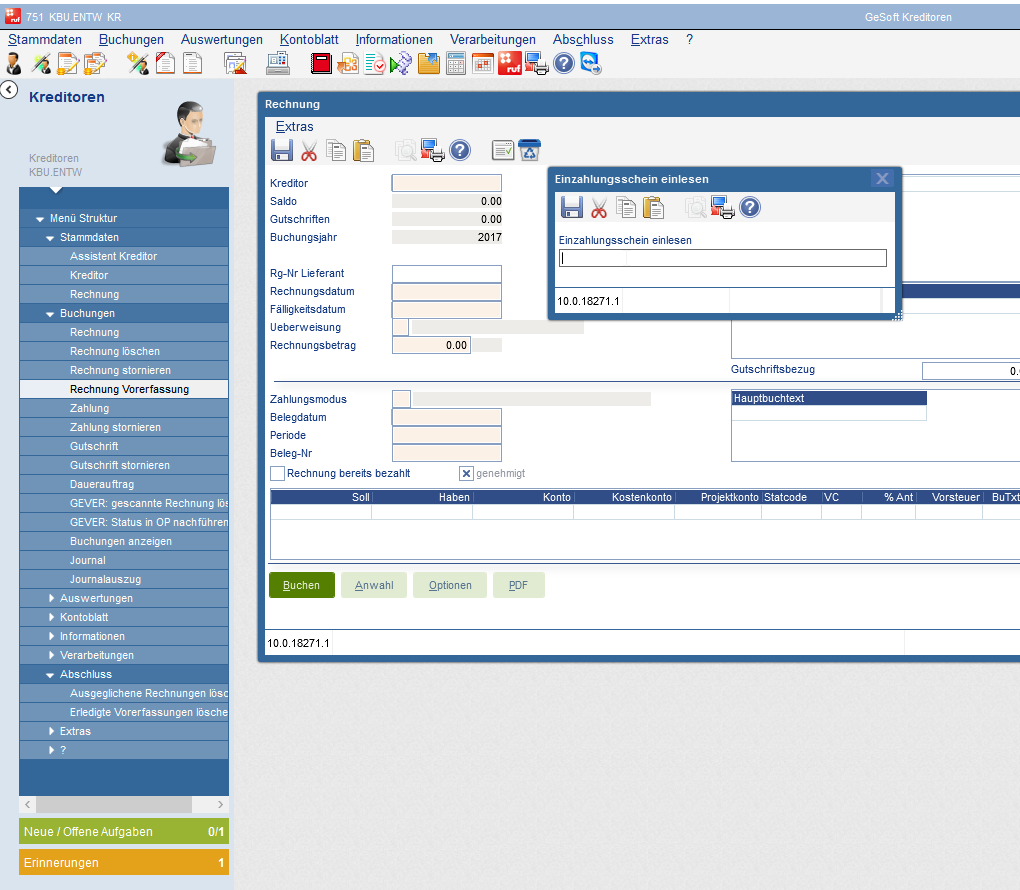Collapse the Menü Struktur tree node

click(40, 219)
